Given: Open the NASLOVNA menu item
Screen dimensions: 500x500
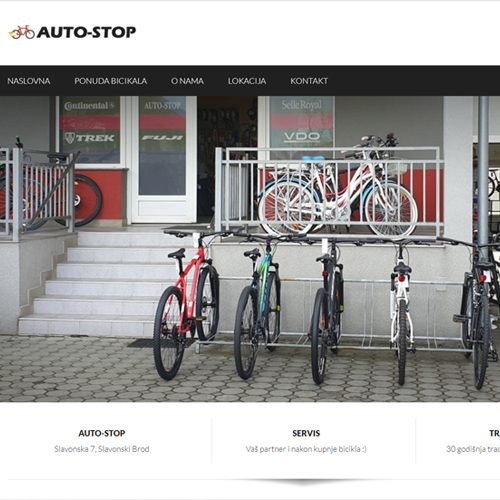Looking at the screenshot, I should pos(29,81).
